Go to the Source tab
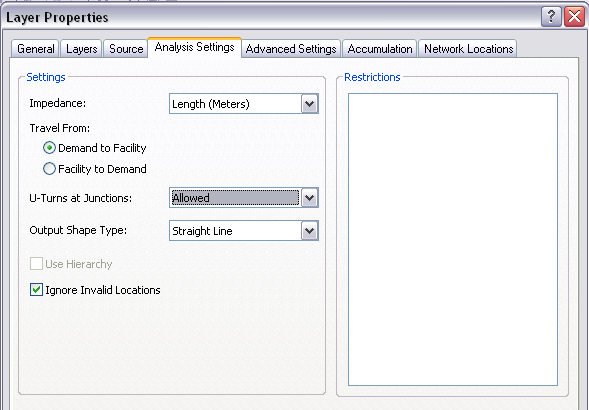Screen dimensions: 589x410 coord(125,49)
